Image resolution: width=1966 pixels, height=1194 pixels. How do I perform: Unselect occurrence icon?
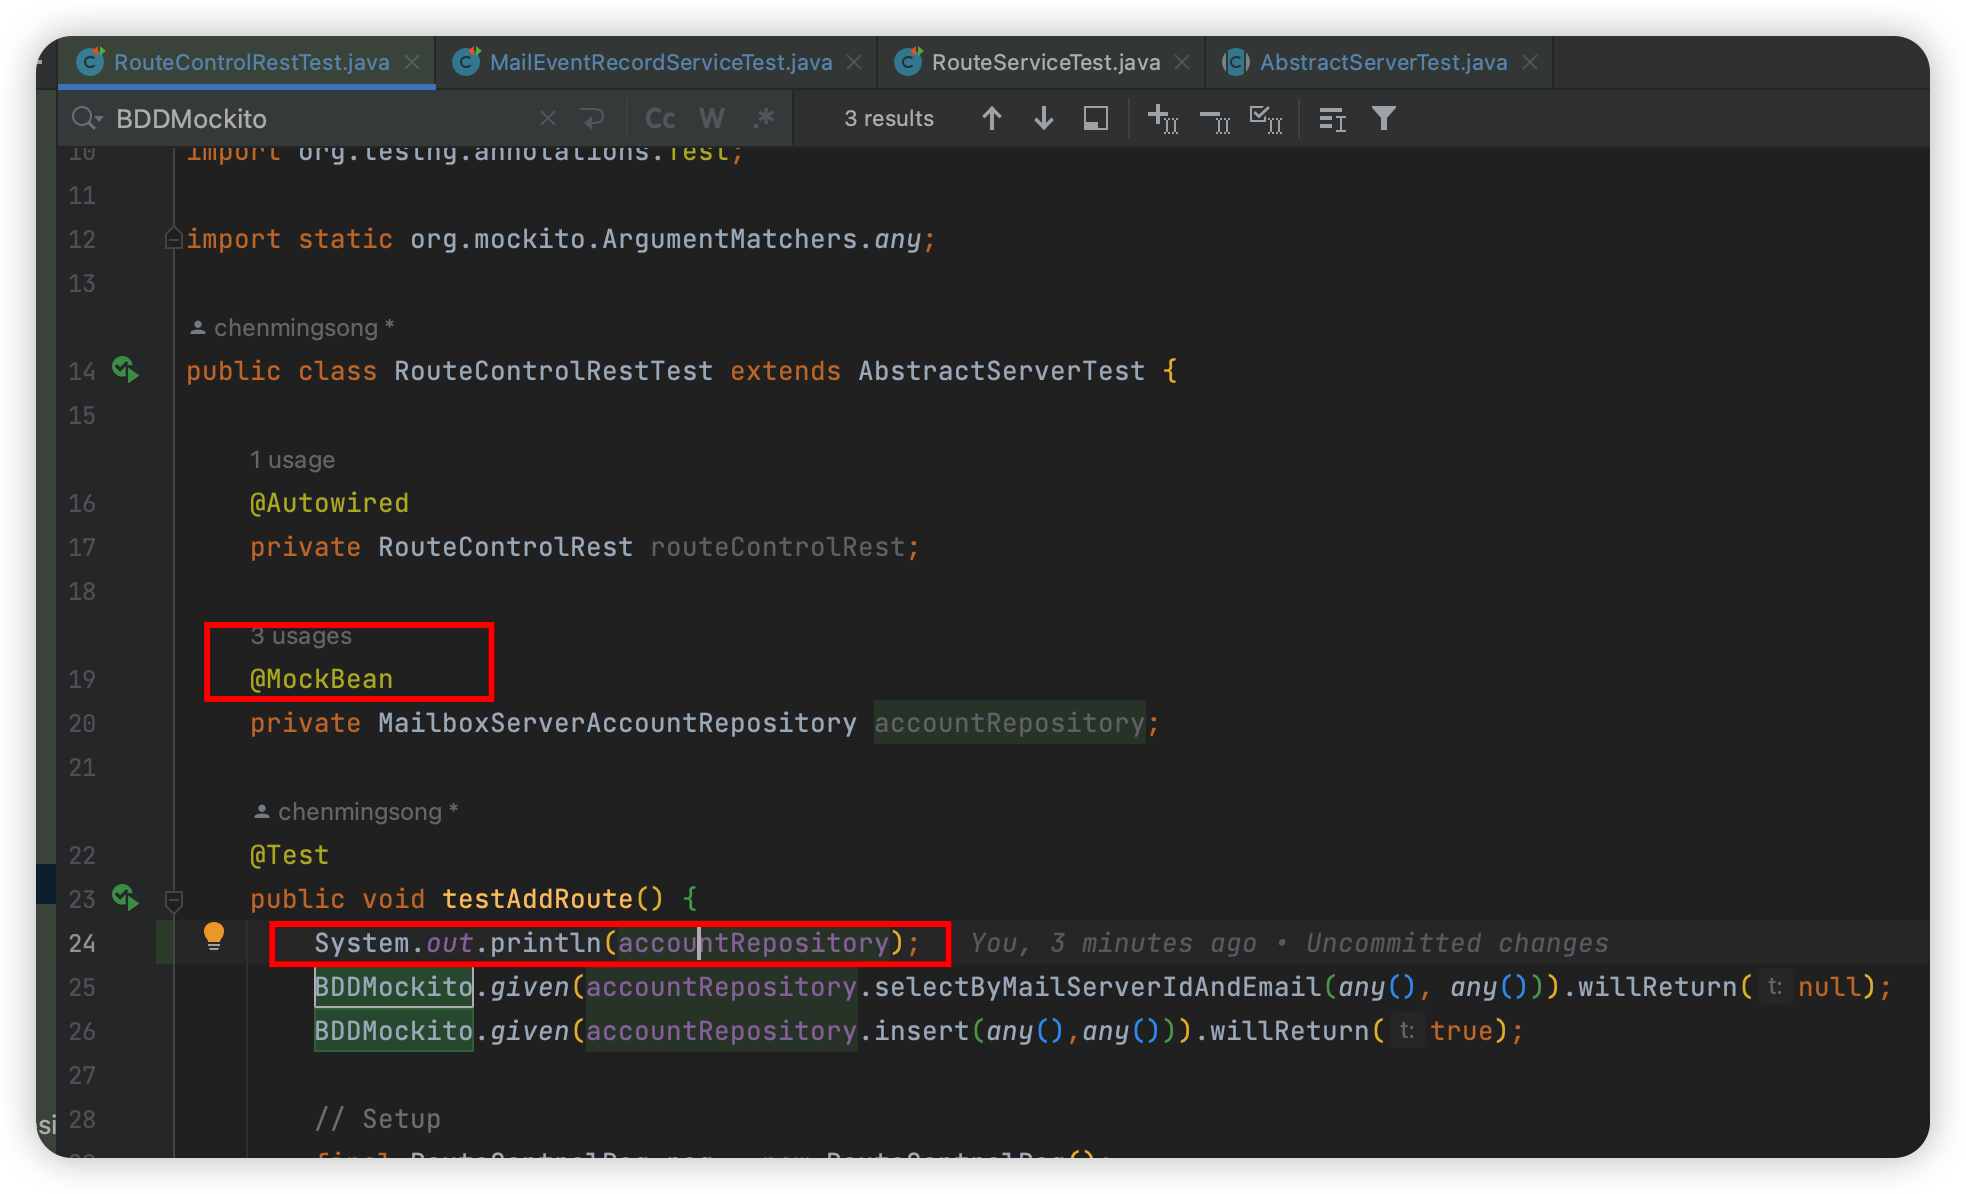click(x=1215, y=120)
